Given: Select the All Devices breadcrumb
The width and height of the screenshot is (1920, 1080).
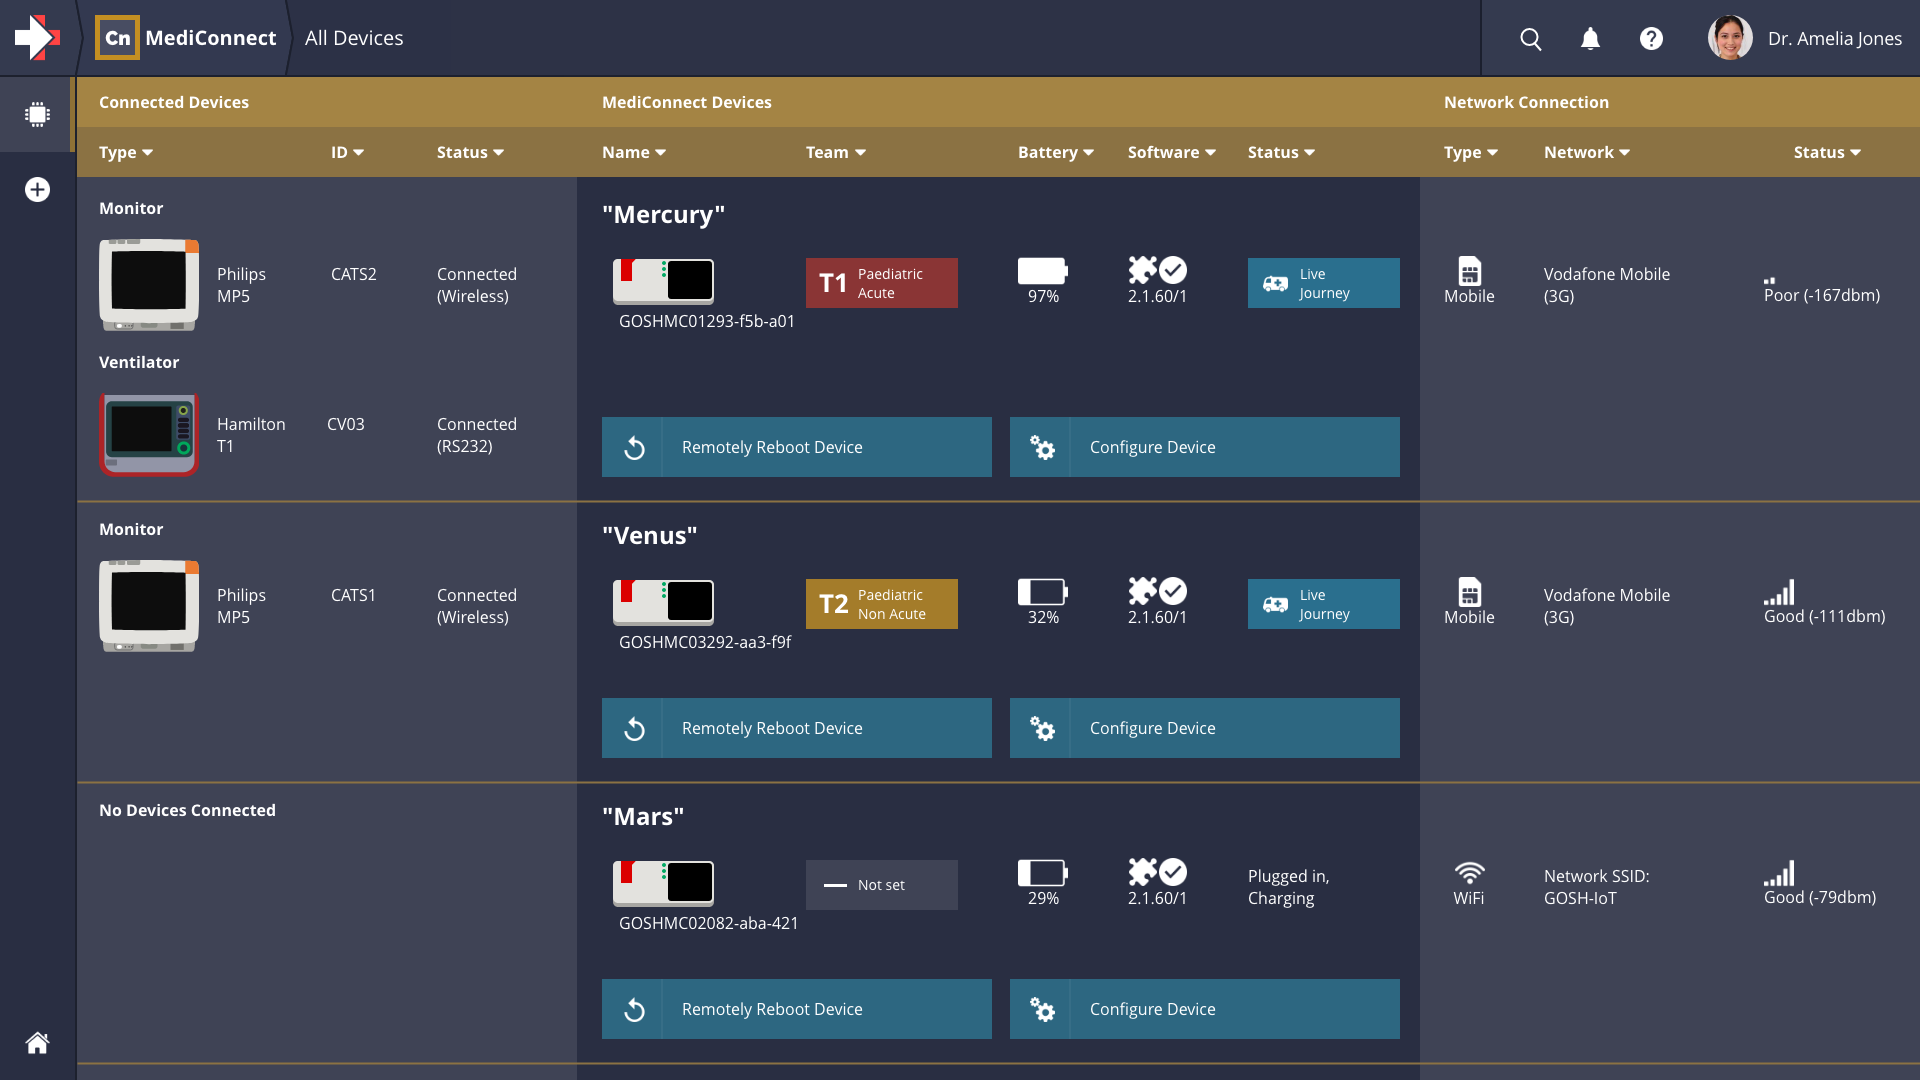Looking at the screenshot, I should pyautogui.click(x=353, y=38).
